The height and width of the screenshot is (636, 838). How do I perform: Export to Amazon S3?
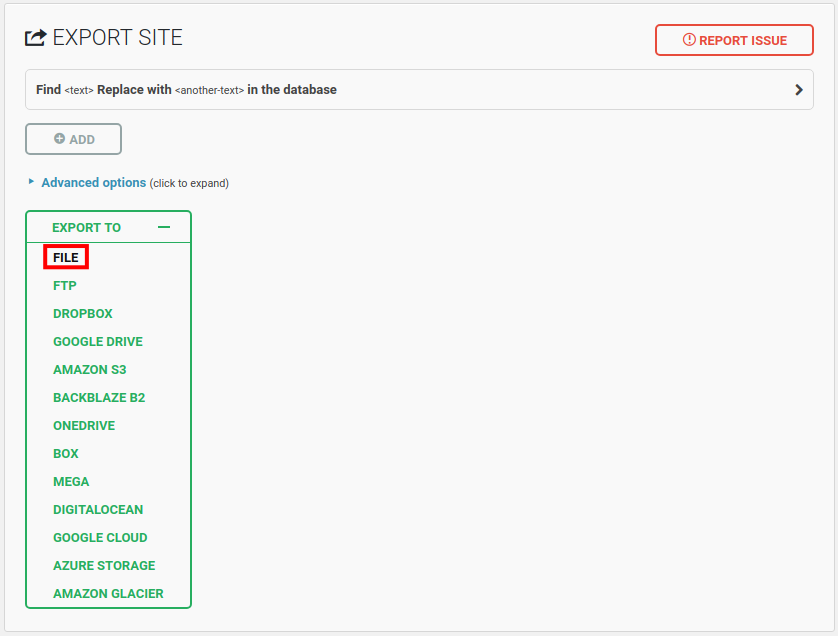90,370
